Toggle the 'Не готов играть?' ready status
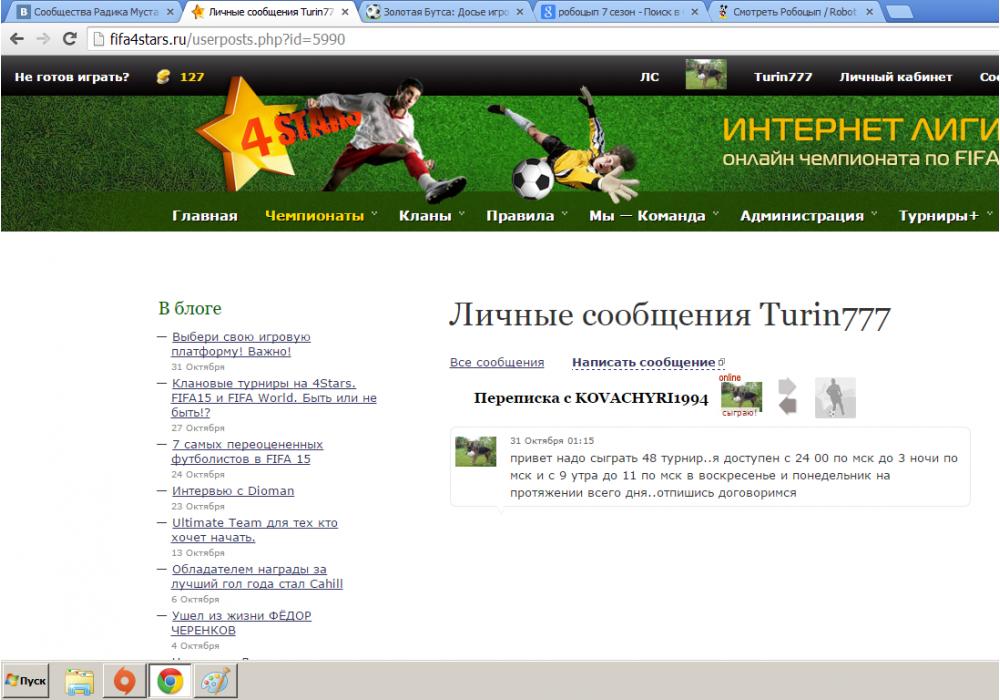Image resolution: width=1000 pixels, height=700 pixels. pos(72,77)
